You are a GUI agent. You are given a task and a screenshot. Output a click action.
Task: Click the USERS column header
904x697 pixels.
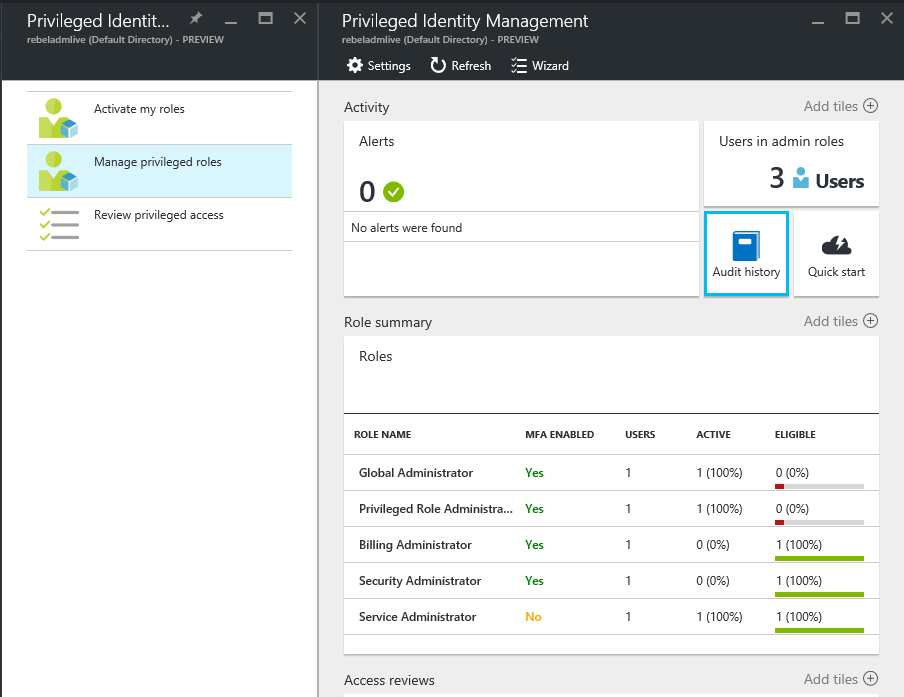(640, 435)
